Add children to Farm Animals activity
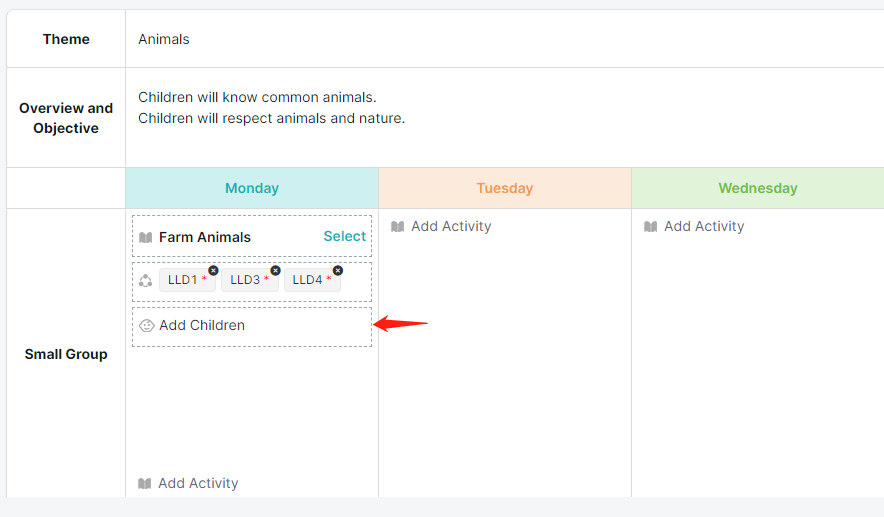884x517 pixels. point(202,325)
